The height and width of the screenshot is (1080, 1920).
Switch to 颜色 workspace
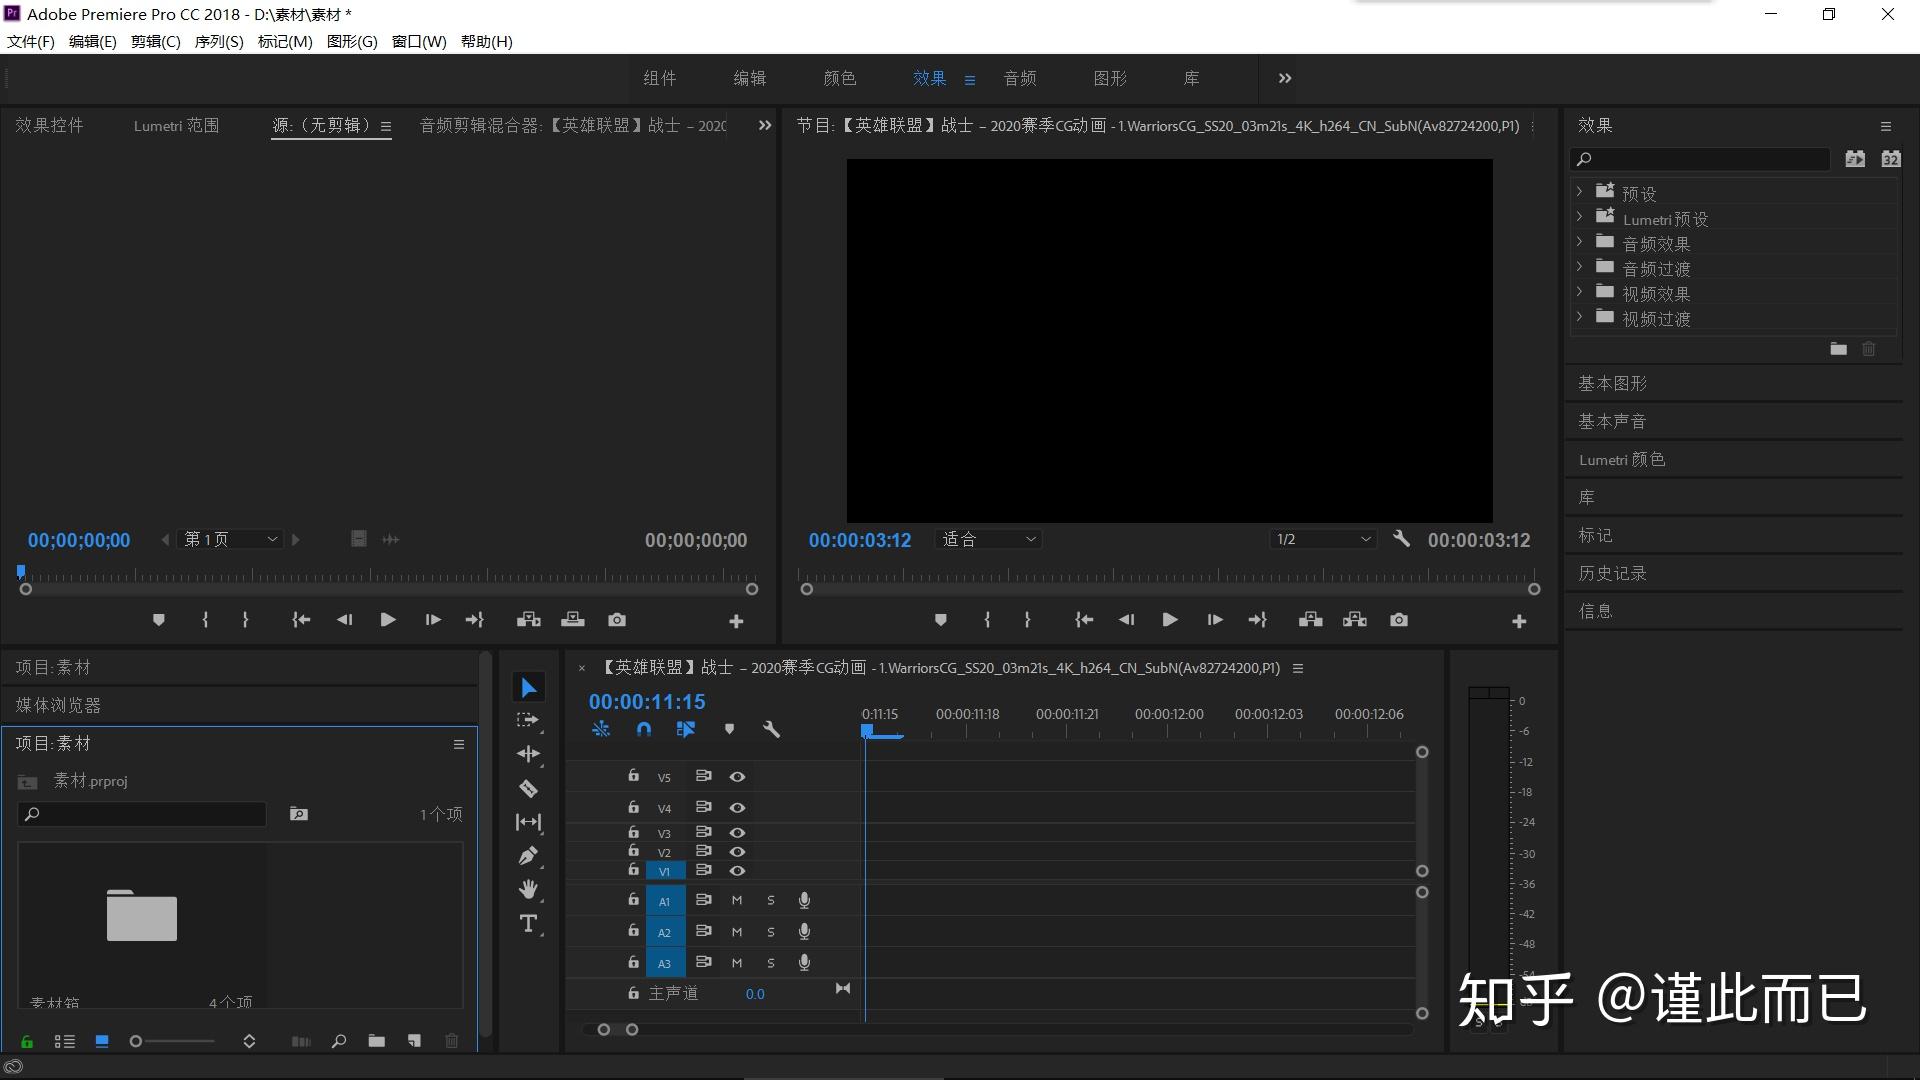(x=839, y=78)
